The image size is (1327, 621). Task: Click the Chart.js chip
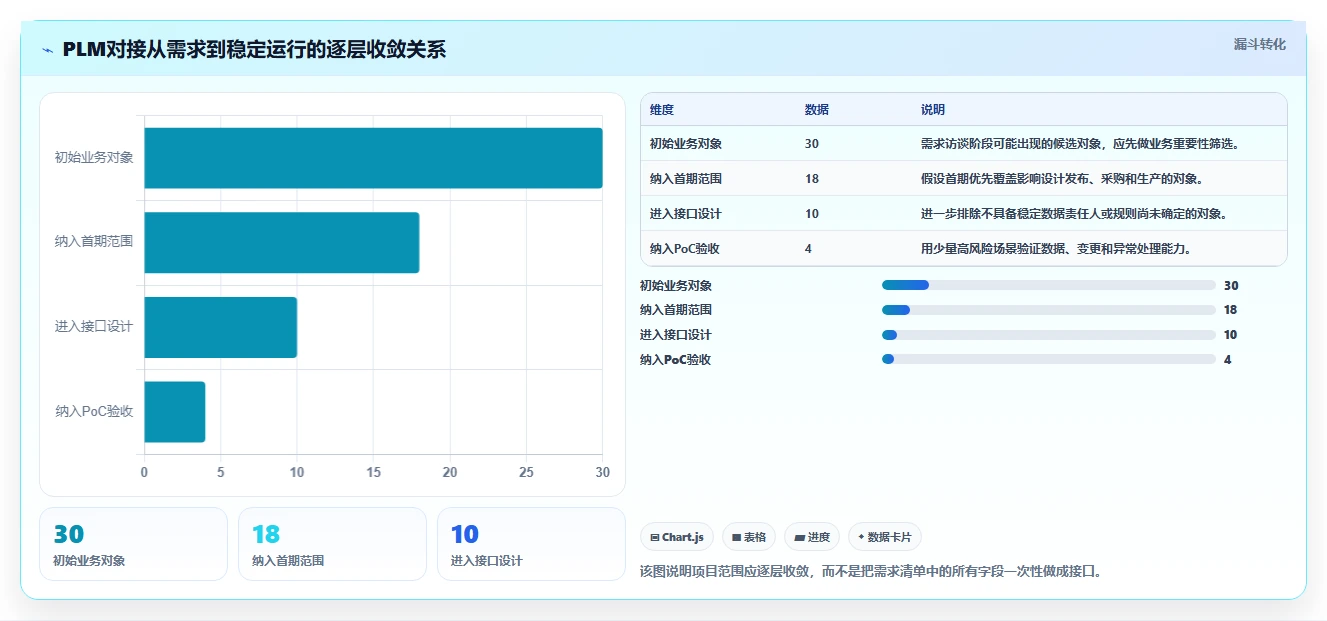tap(677, 537)
